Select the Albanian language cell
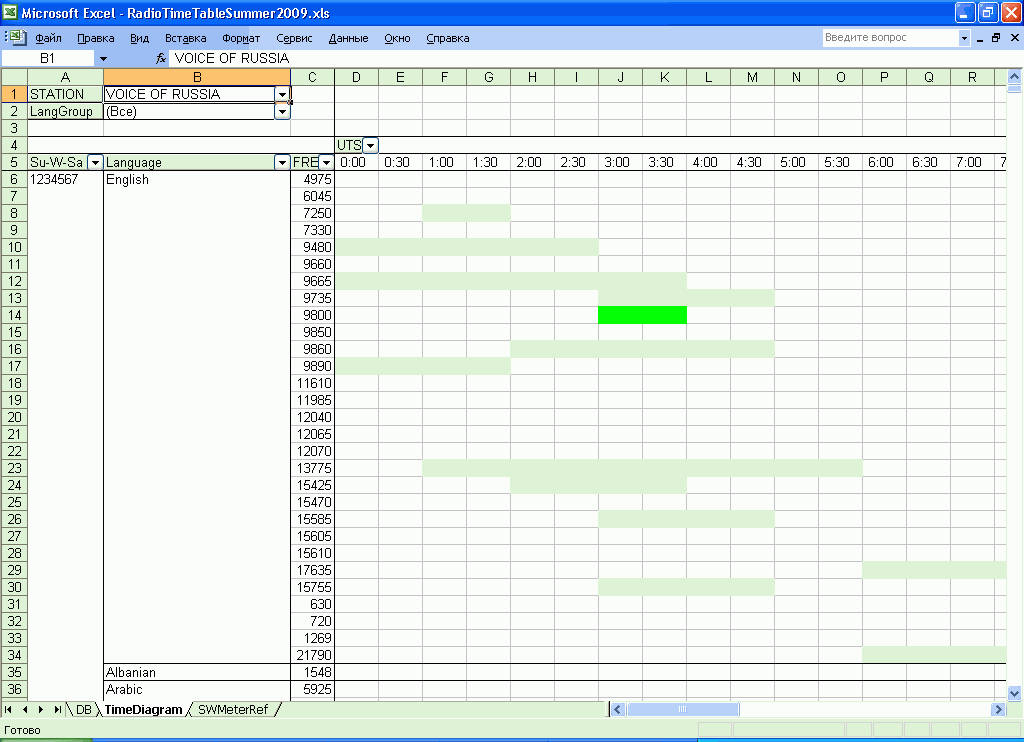This screenshot has height=742, width=1024. [197, 672]
